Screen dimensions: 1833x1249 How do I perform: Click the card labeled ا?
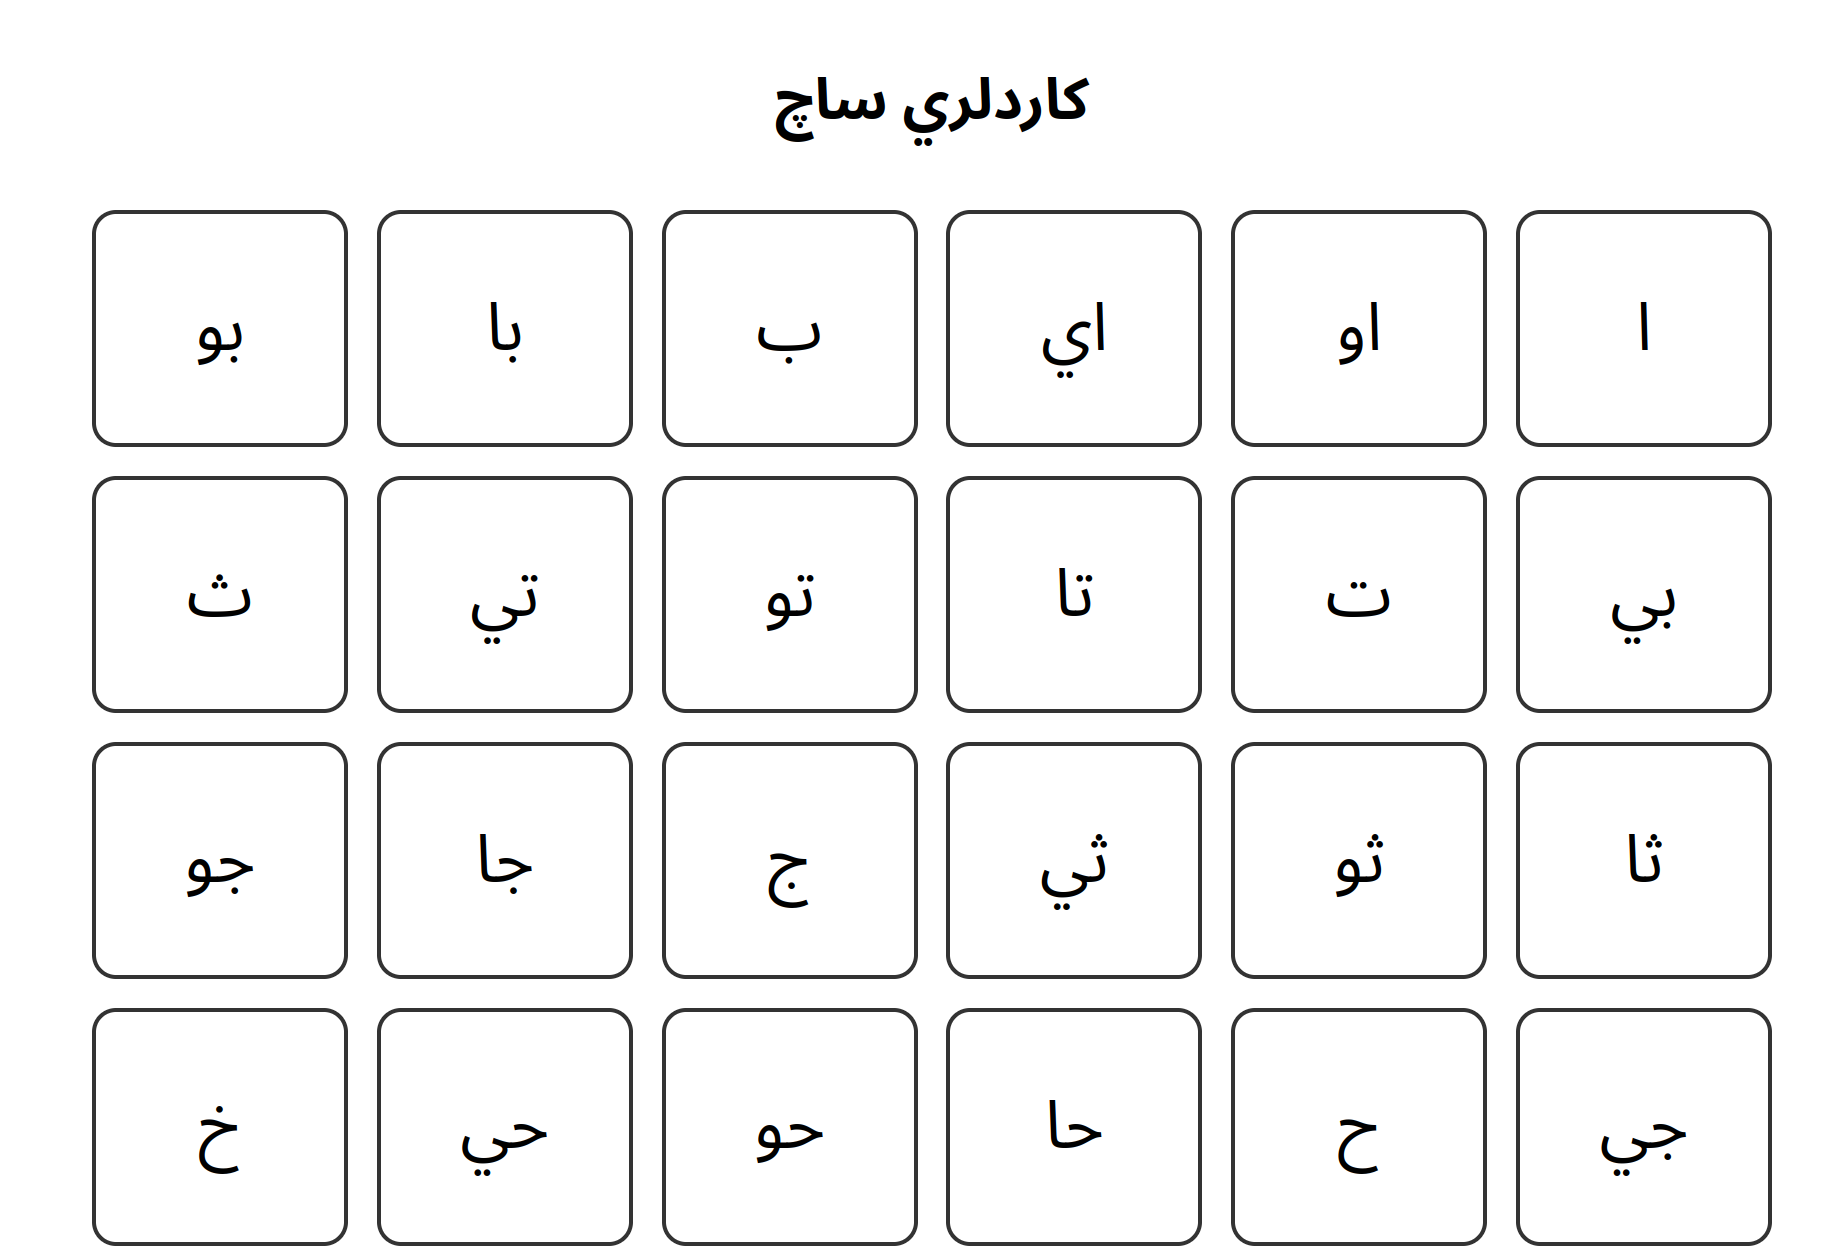pyautogui.click(x=1643, y=328)
